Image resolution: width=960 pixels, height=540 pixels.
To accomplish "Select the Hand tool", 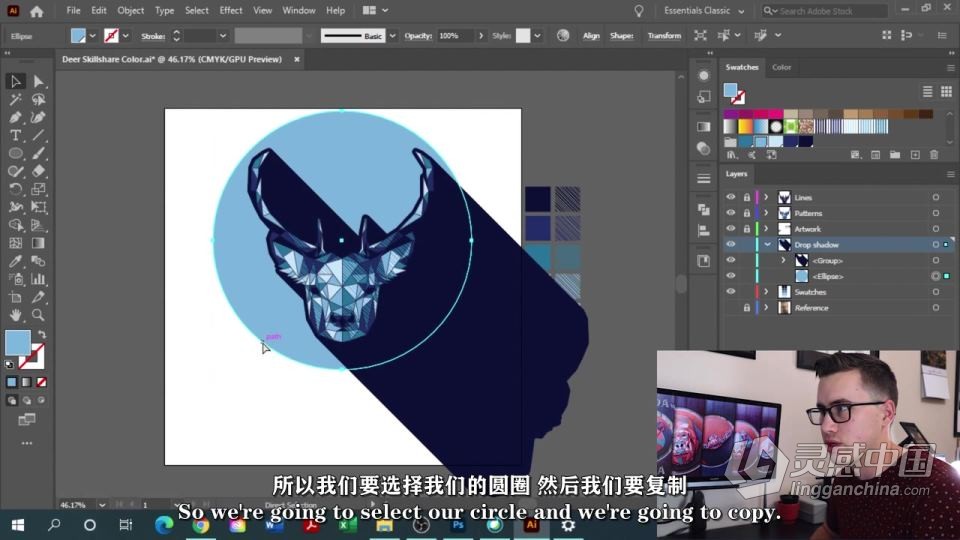I will click(x=15, y=315).
